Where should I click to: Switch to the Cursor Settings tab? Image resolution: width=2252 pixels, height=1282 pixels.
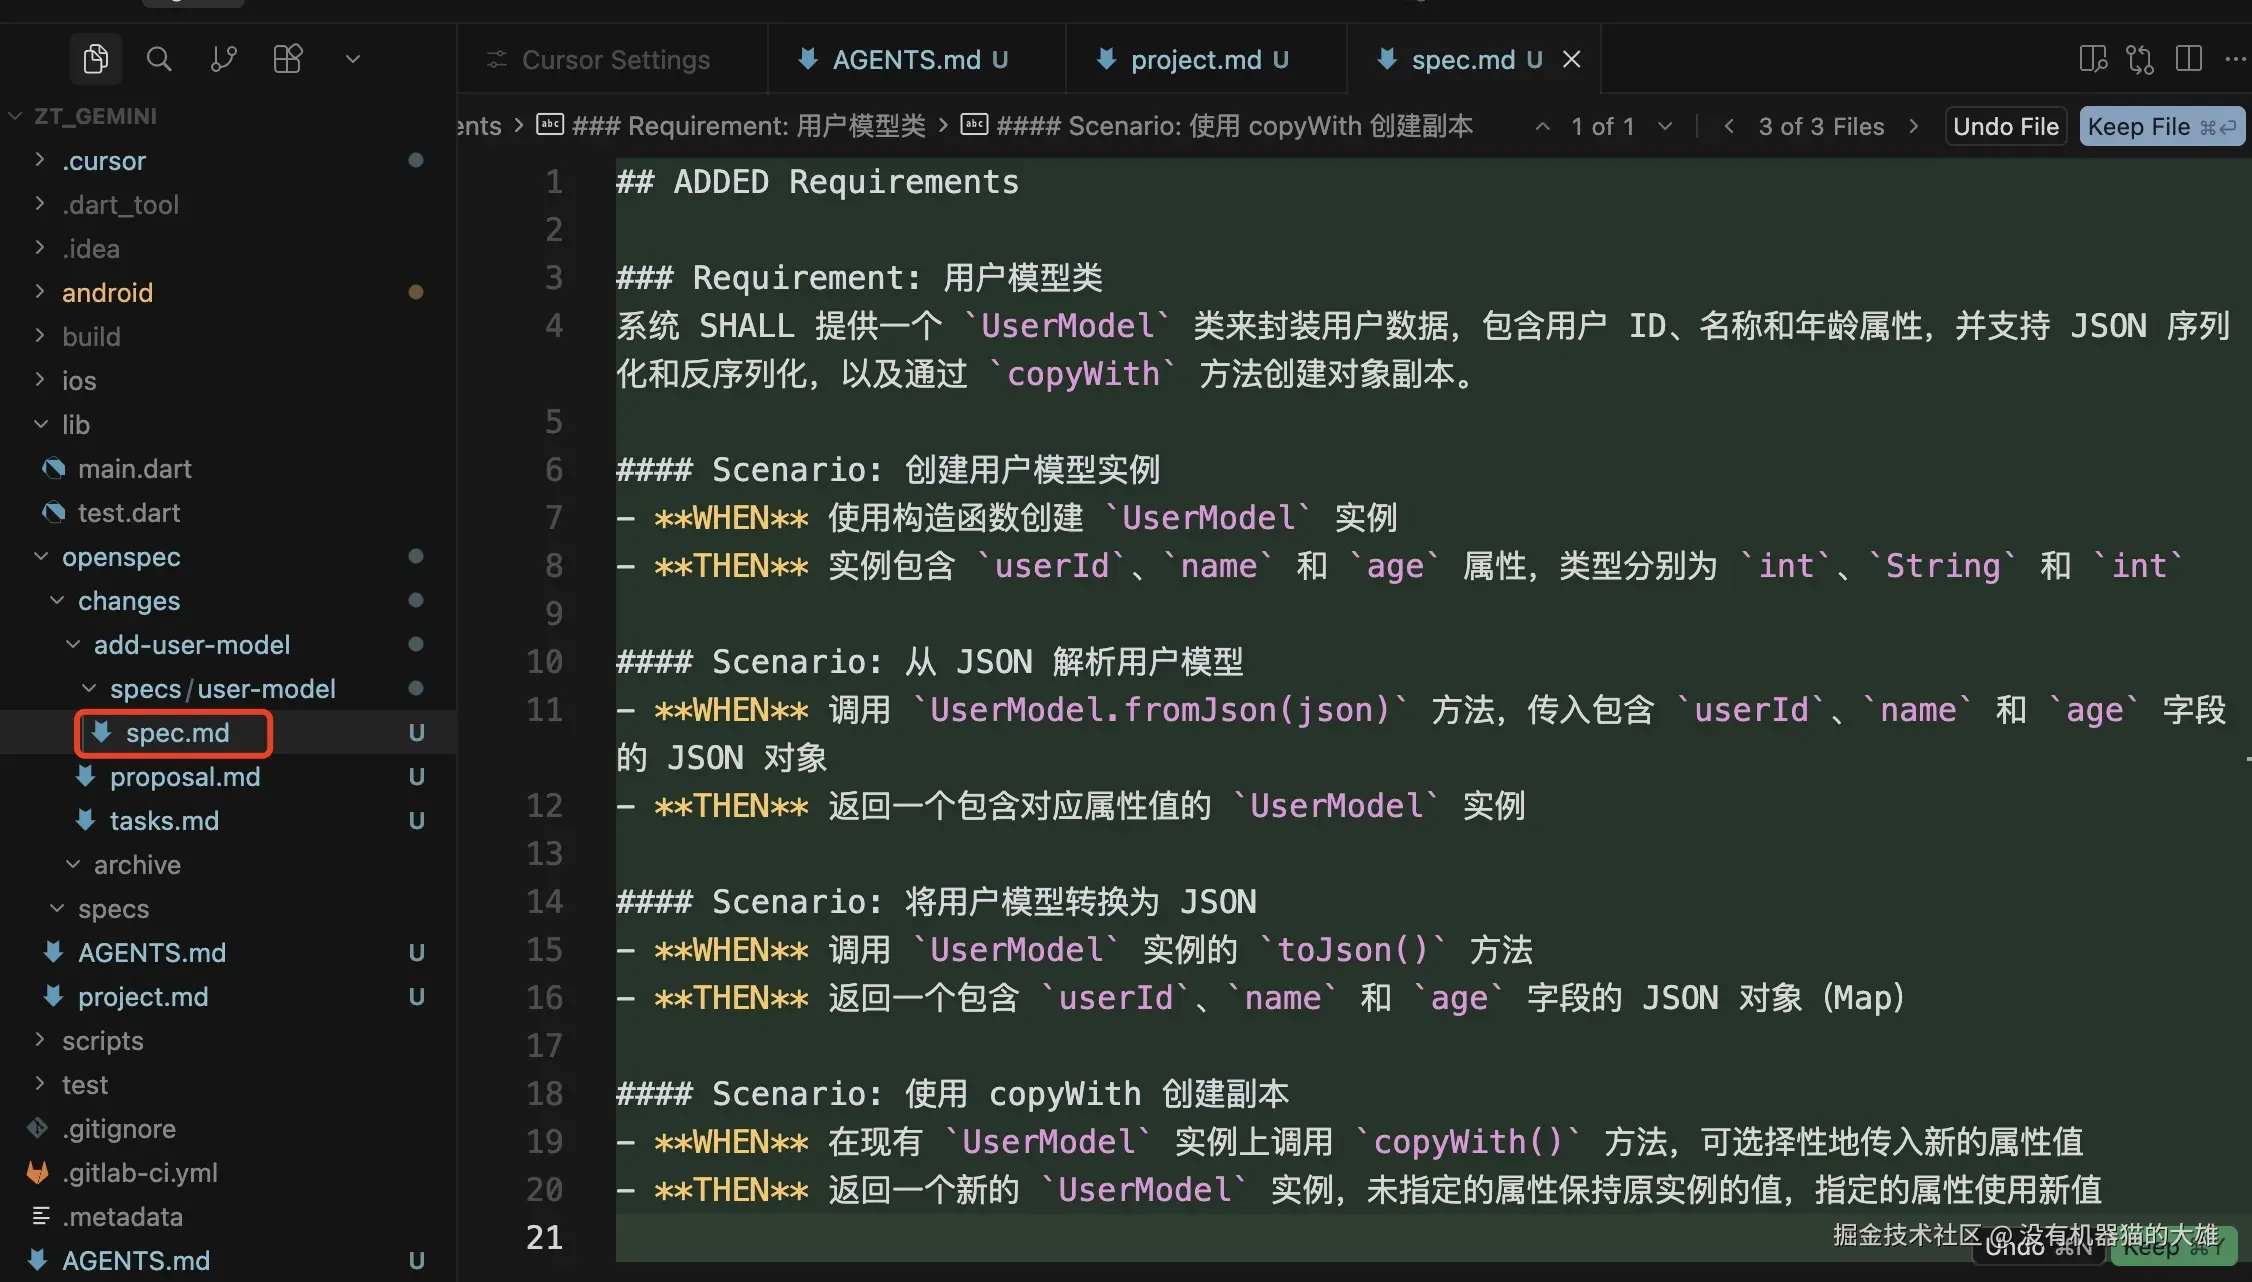pyautogui.click(x=615, y=60)
